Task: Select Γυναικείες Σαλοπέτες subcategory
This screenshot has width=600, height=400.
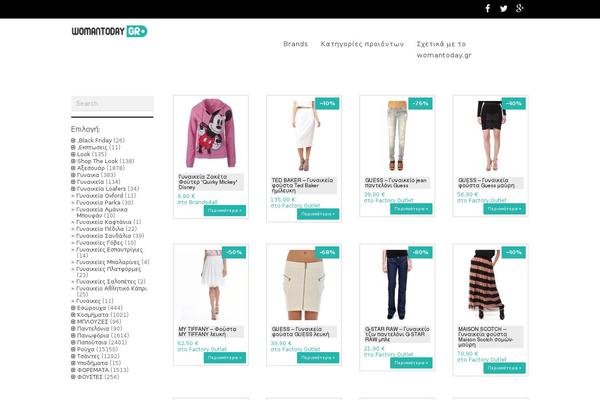Action: 106,281
